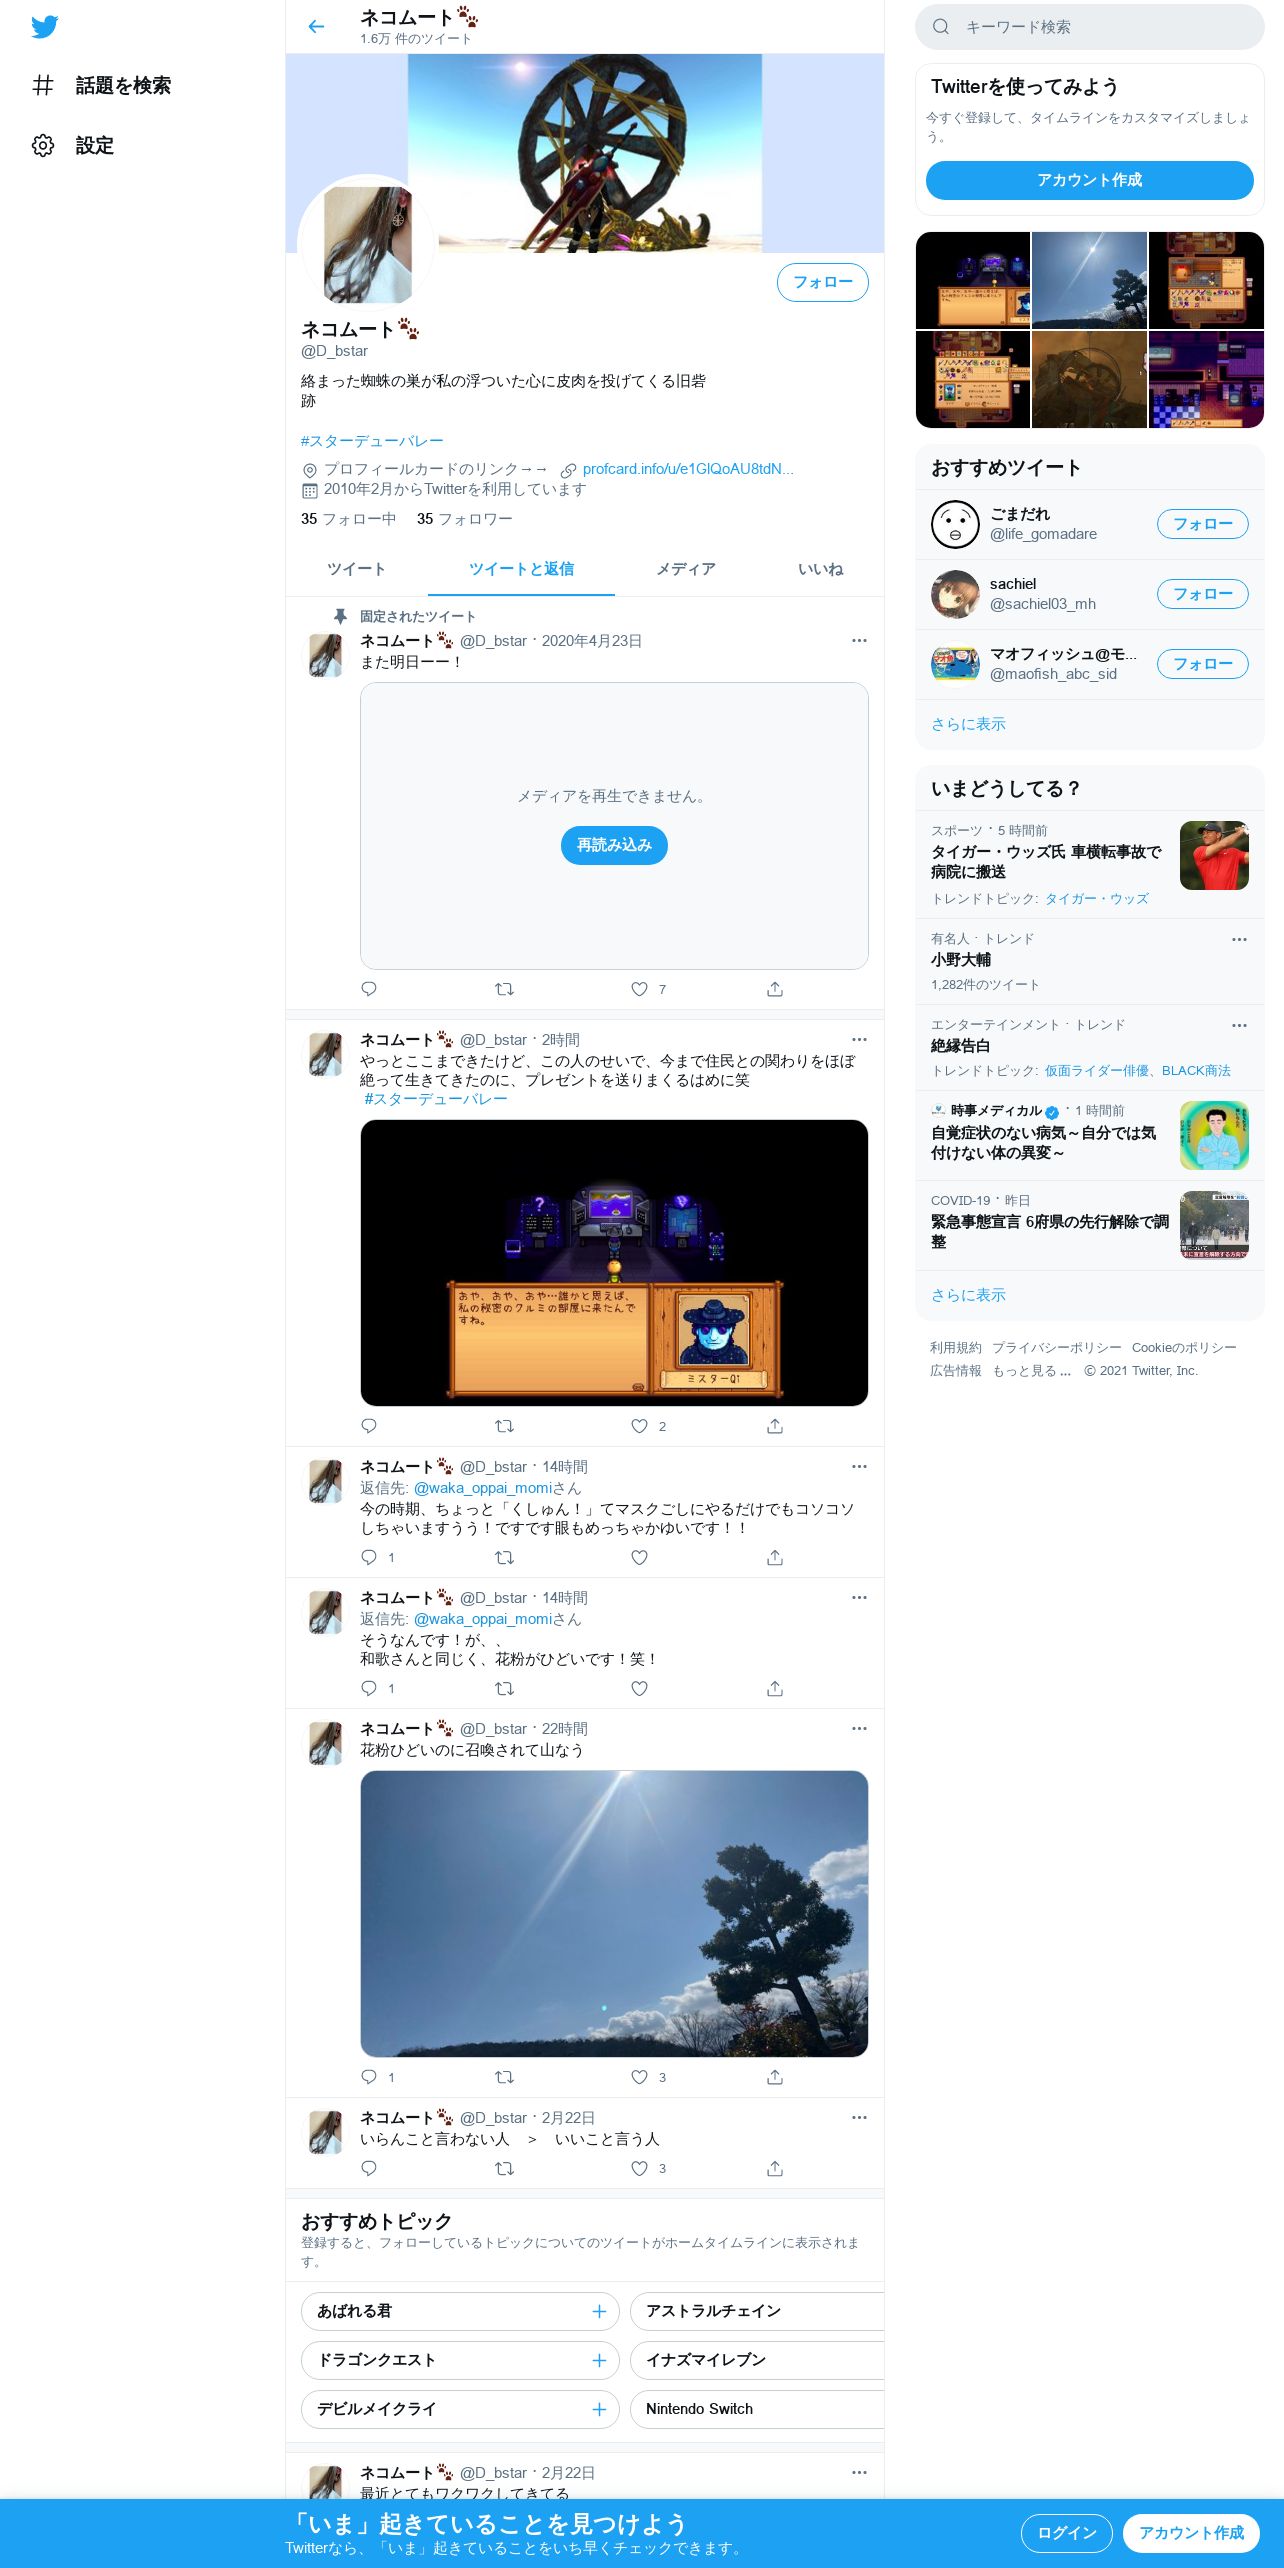The height and width of the screenshot is (2568, 1284).
Task: Like the くしゅん reply tweet
Action: click(640, 1557)
